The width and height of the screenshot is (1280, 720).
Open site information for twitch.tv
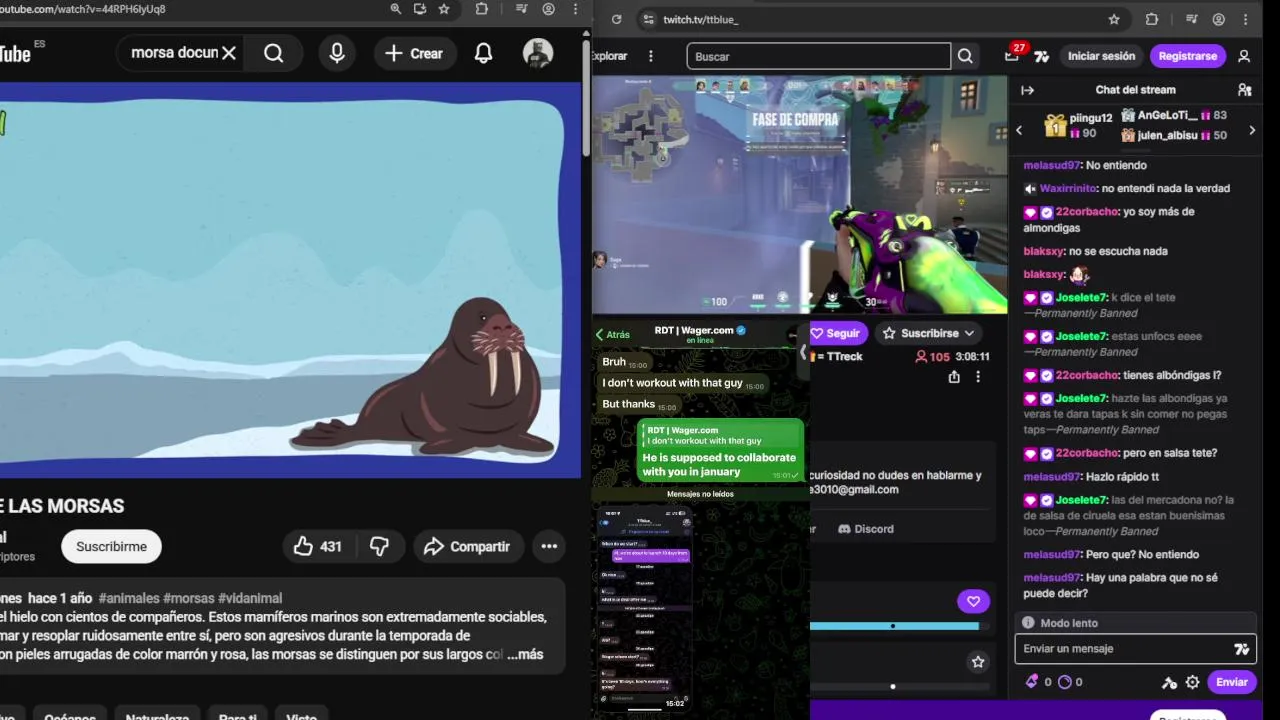[x=649, y=19]
